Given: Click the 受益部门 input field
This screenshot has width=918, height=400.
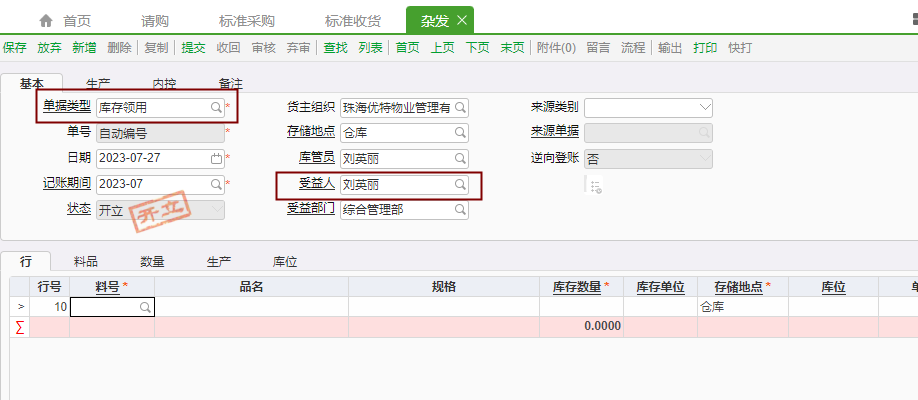Looking at the screenshot, I should tap(395, 210).
